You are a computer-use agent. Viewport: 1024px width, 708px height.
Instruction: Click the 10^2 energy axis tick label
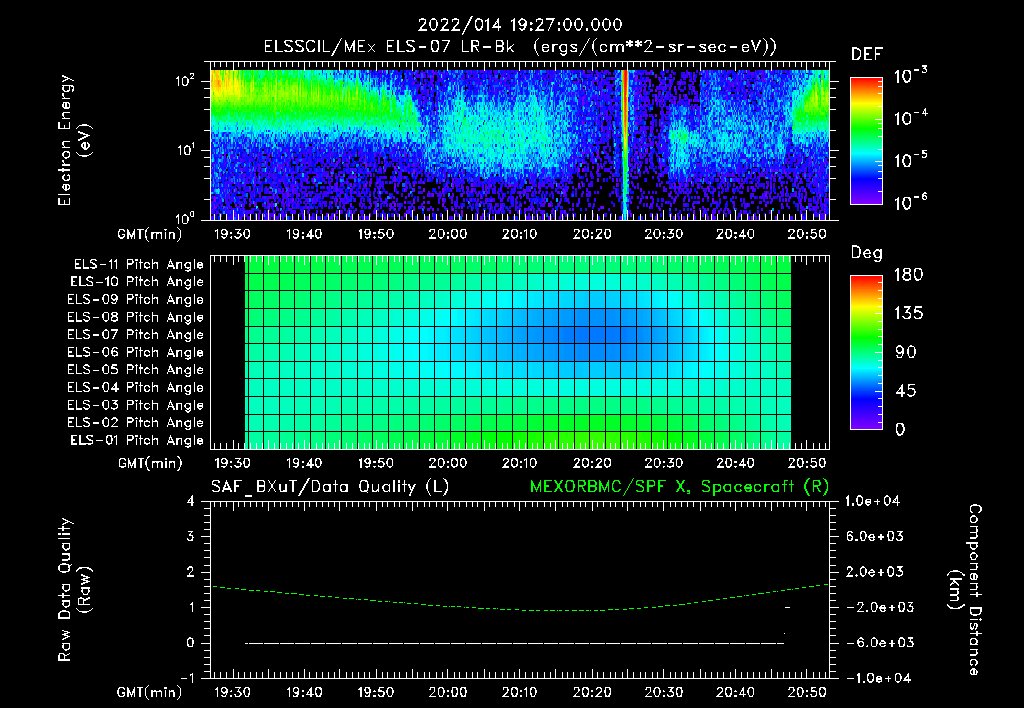pyautogui.click(x=185, y=81)
